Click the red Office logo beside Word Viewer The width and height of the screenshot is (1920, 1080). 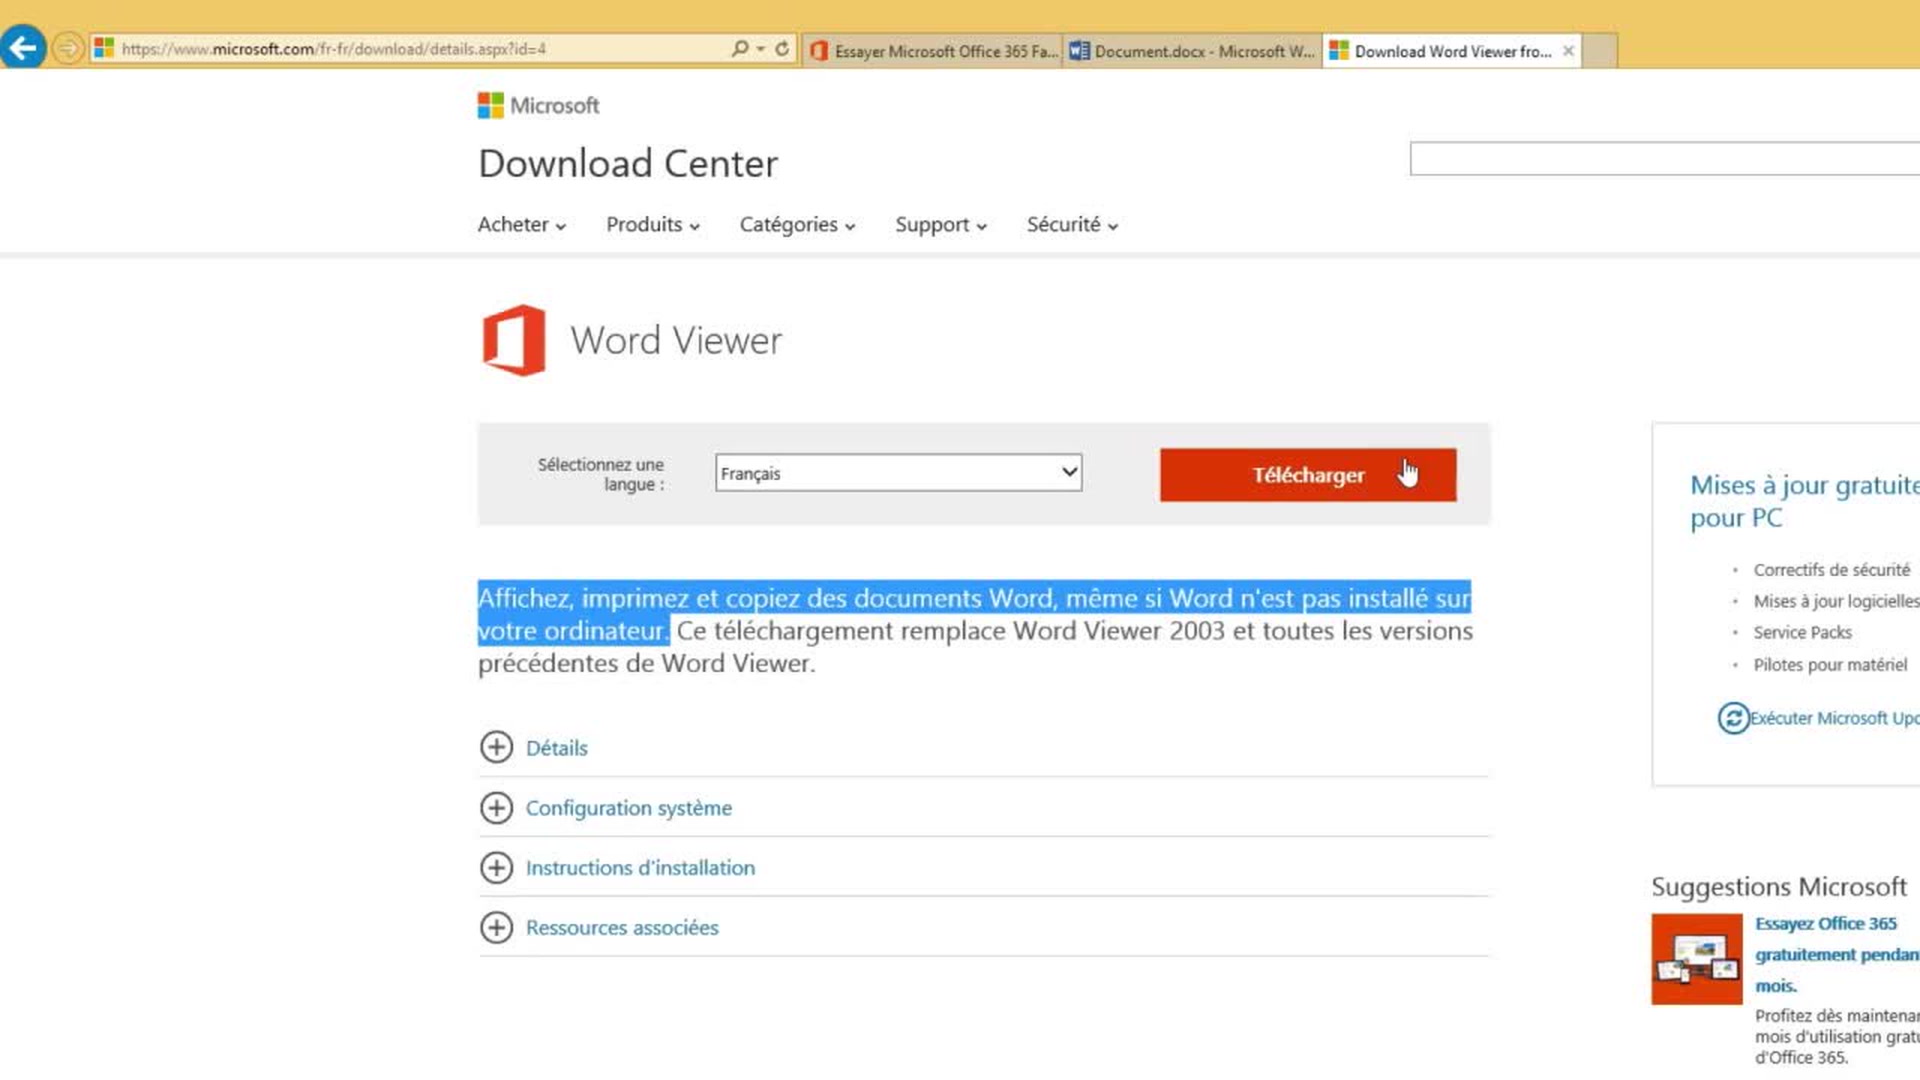click(514, 340)
